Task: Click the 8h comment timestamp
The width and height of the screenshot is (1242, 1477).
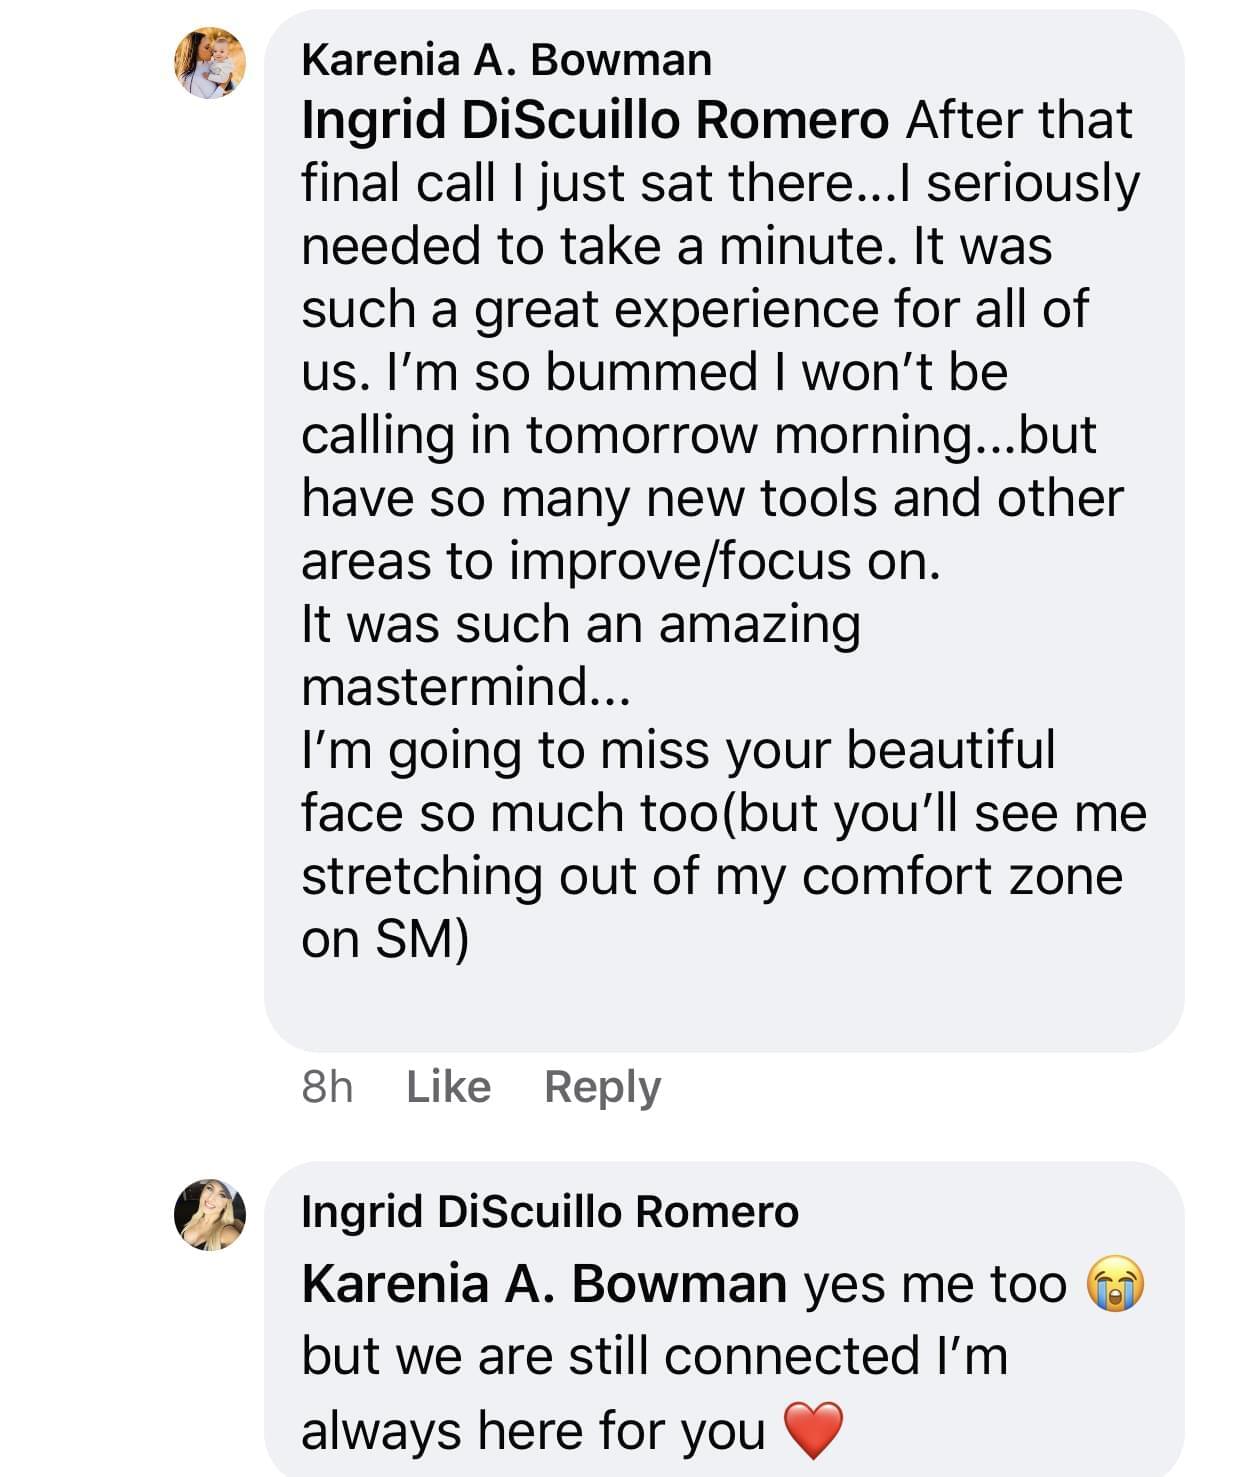Action: coord(327,1087)
